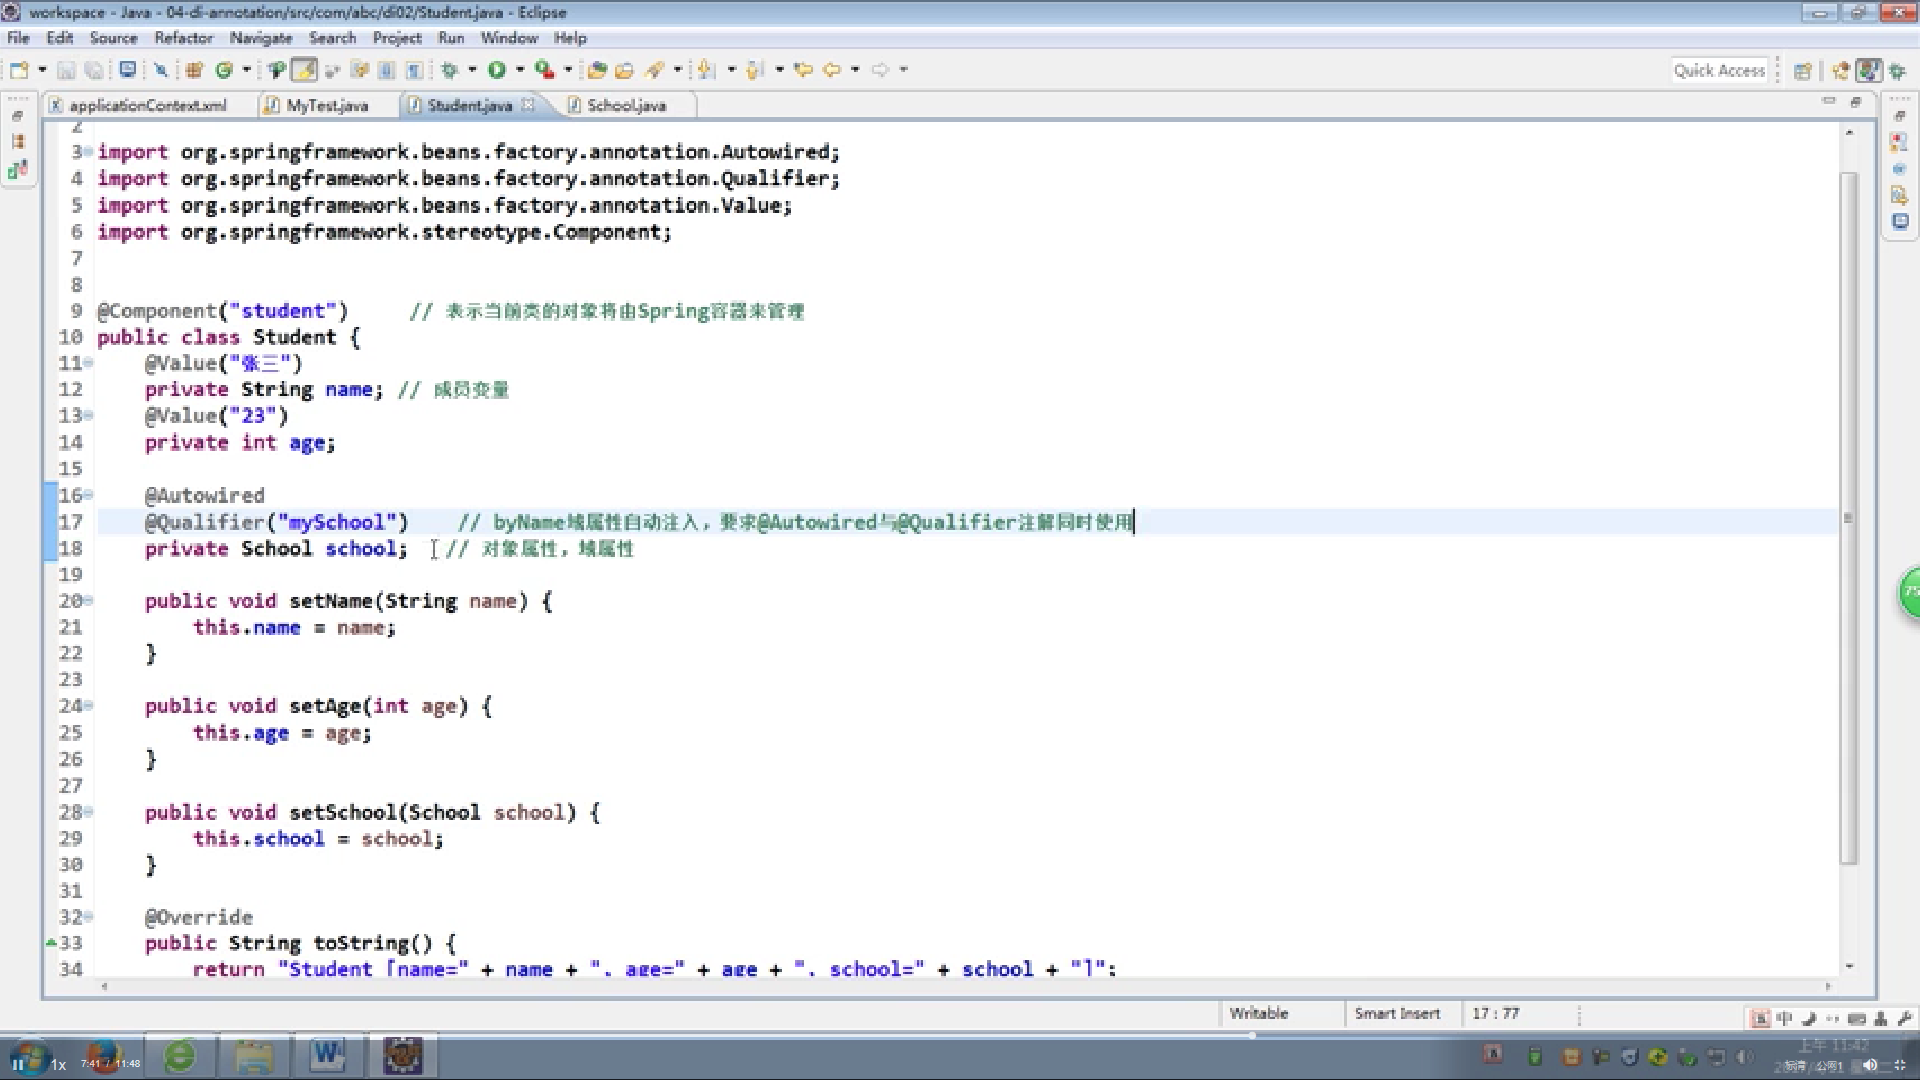This screenshot has height=1080, width=1920.
Task: Open the Navigate menu
Action: (x=261, y=38)
